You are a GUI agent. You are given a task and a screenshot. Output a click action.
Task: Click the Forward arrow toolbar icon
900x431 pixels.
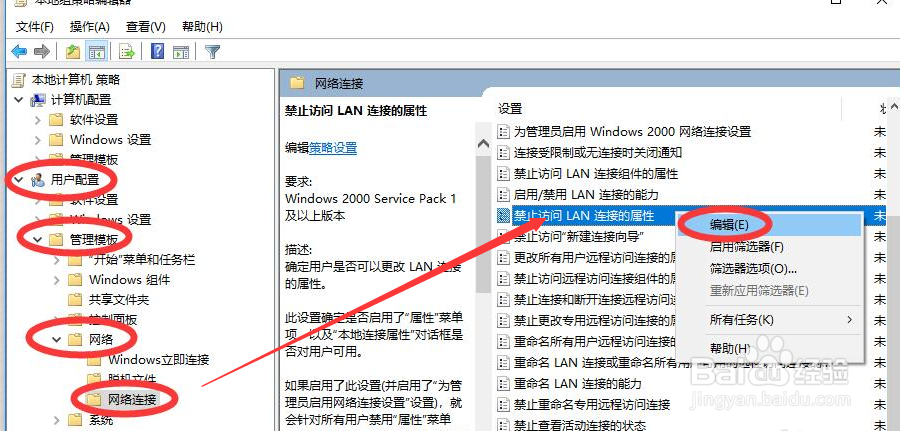pos(42,52)
